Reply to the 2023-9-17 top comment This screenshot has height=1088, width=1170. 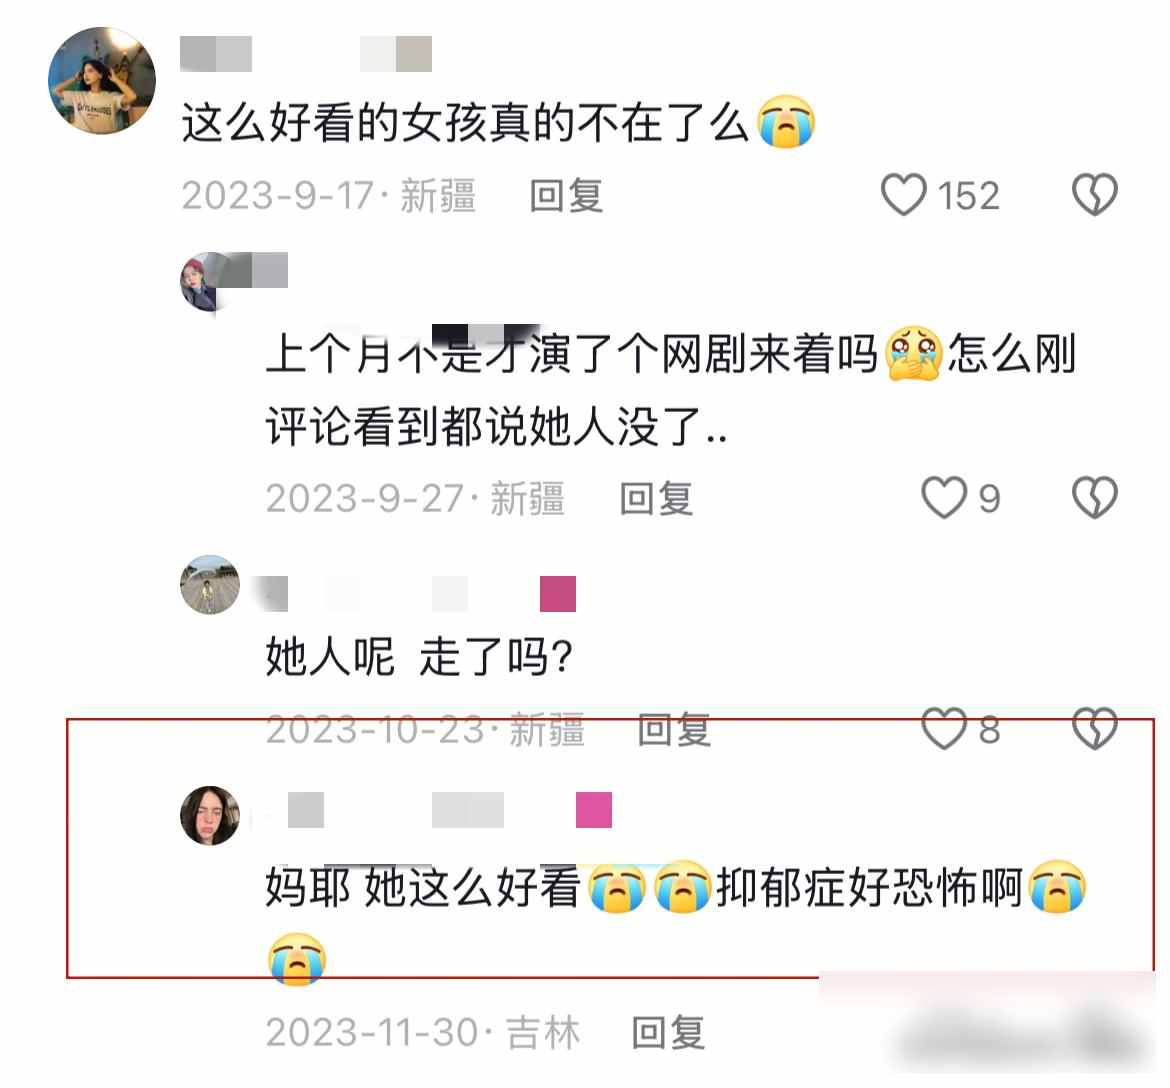click(x=566, y=196)
